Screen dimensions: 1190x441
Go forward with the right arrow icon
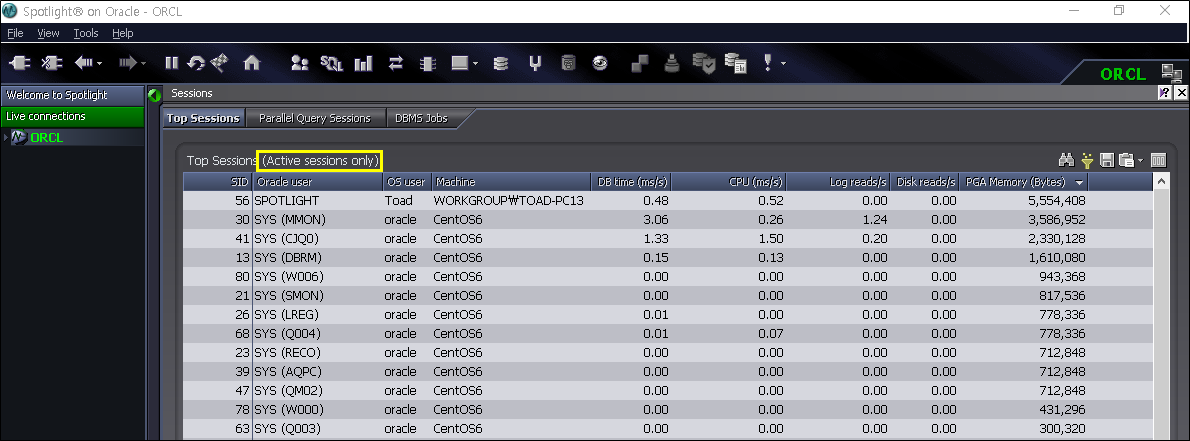128,64
